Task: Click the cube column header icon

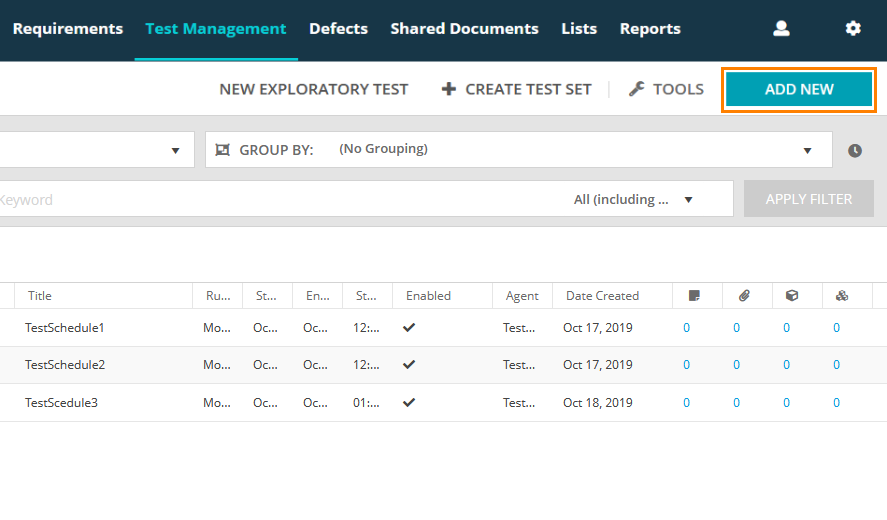Action: [x=792, y=296]
